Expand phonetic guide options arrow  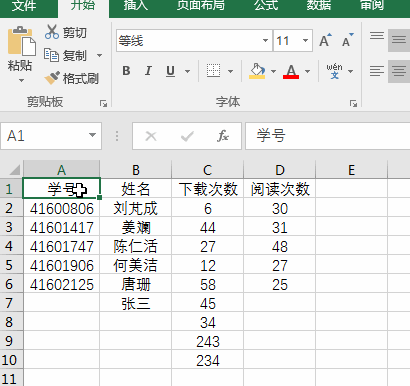click(x=350, y=71)
